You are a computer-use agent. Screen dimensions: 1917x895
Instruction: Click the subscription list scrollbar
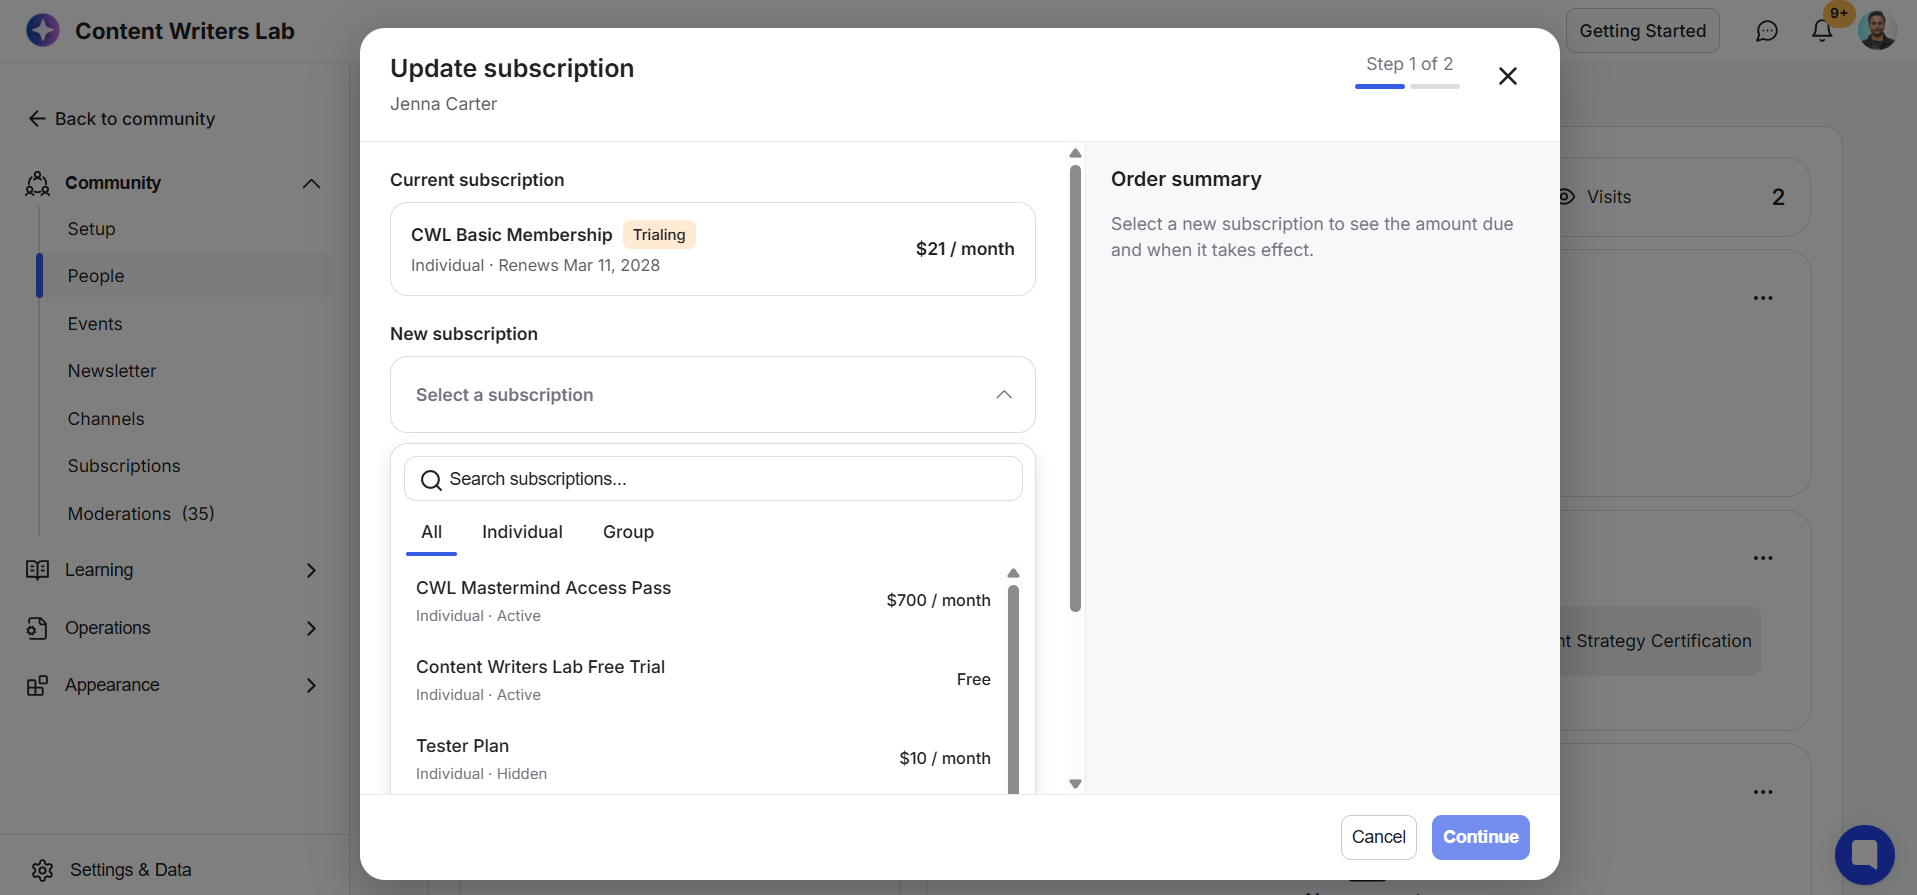(1013, 690)
